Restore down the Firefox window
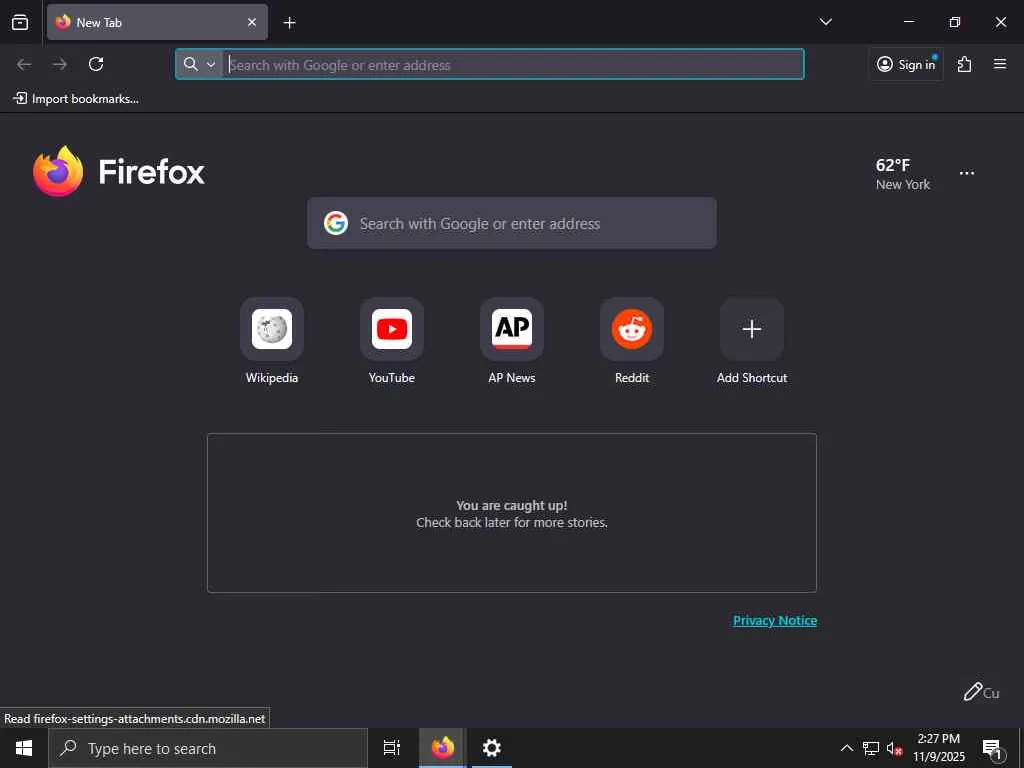The width and height of the screenshot is (1024, 768). [955, 22]
